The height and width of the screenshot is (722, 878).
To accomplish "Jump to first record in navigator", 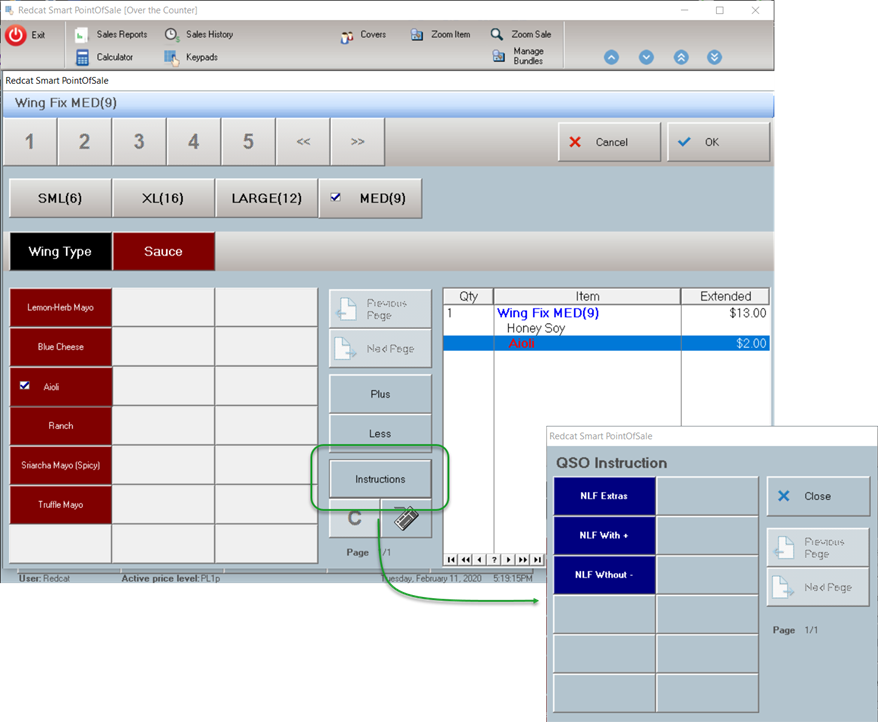I will [451, 559].
